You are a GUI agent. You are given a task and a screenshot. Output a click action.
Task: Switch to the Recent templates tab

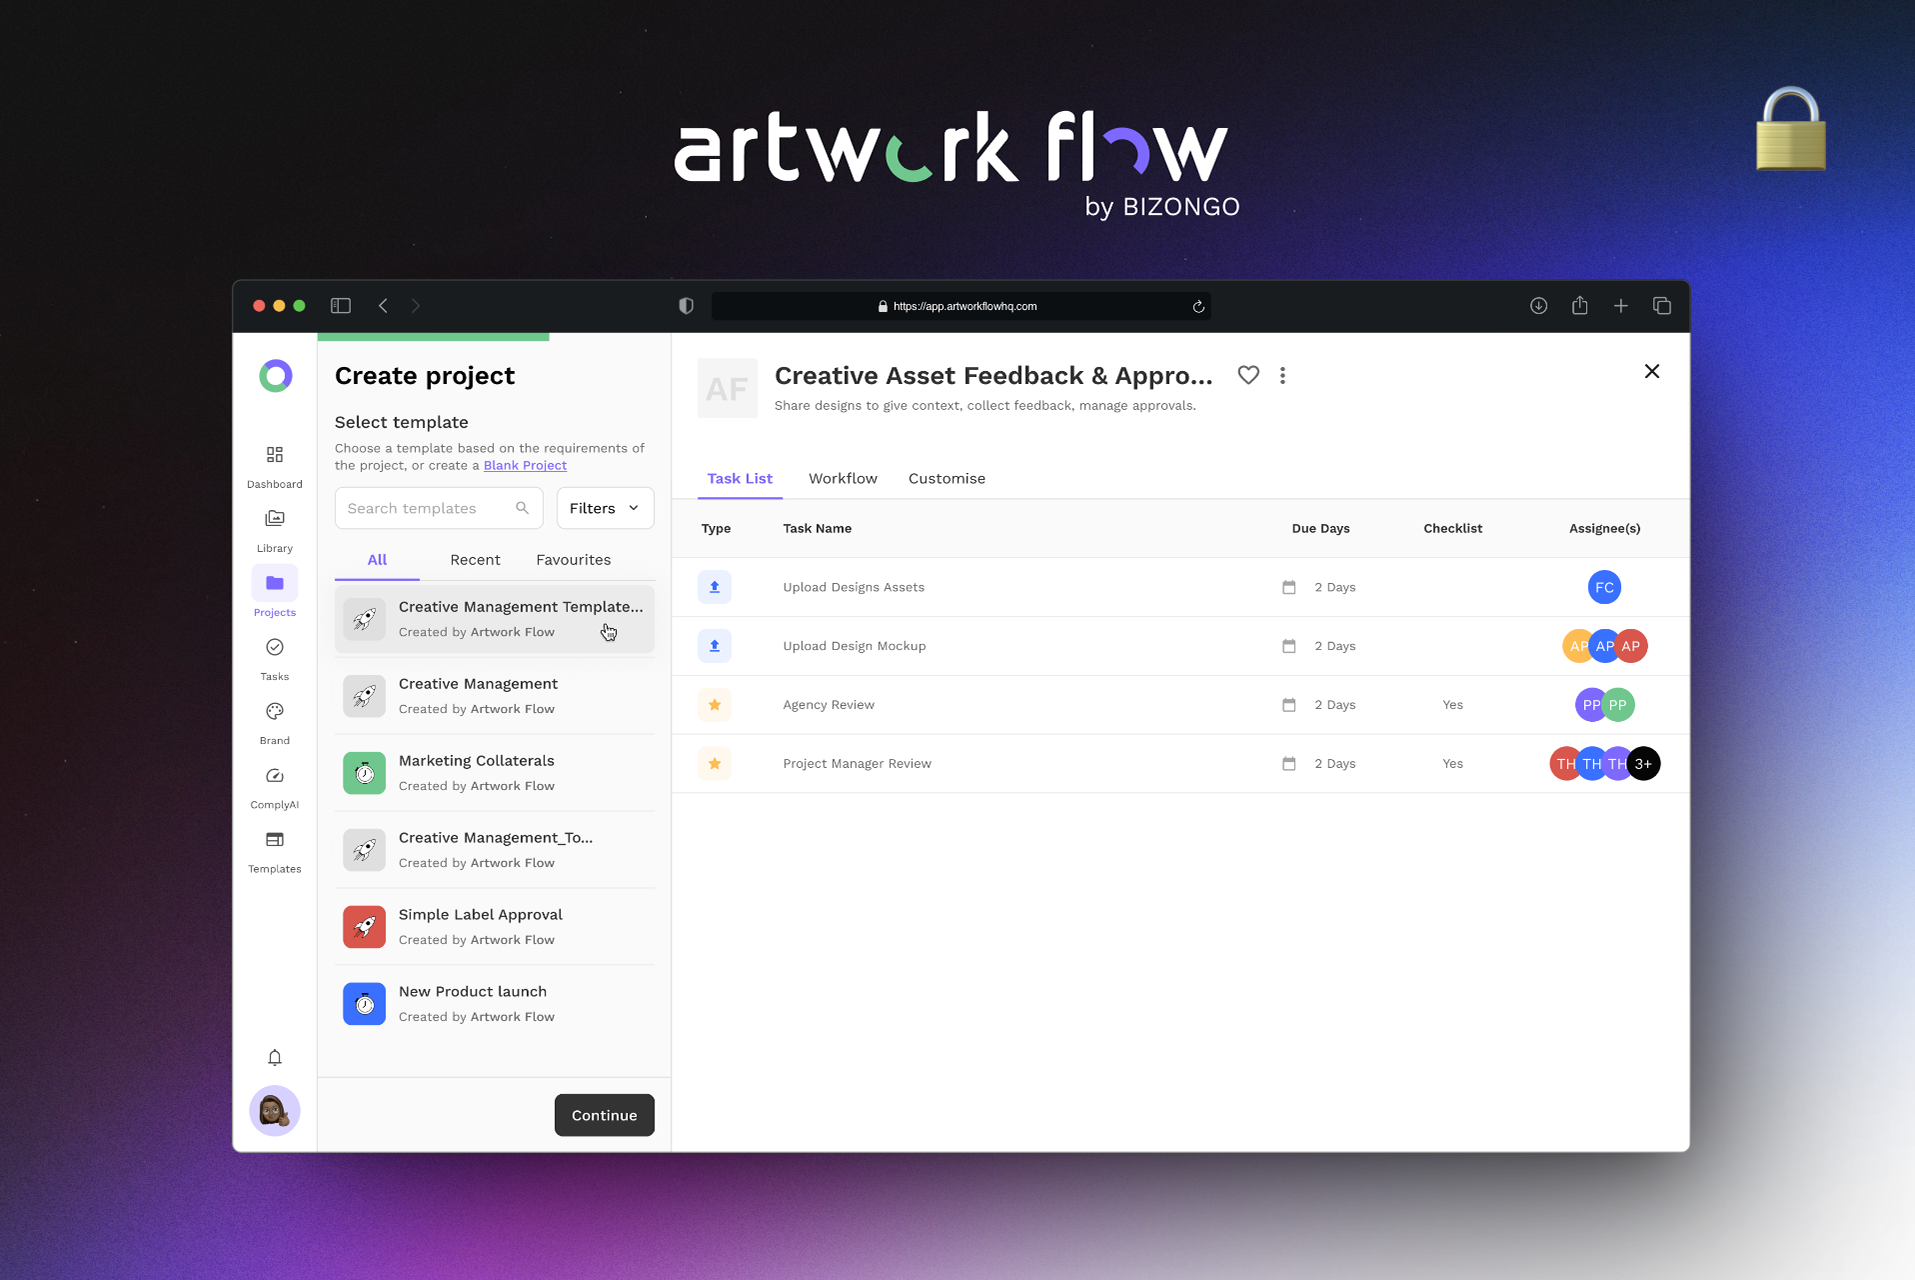tap(475, 560)
